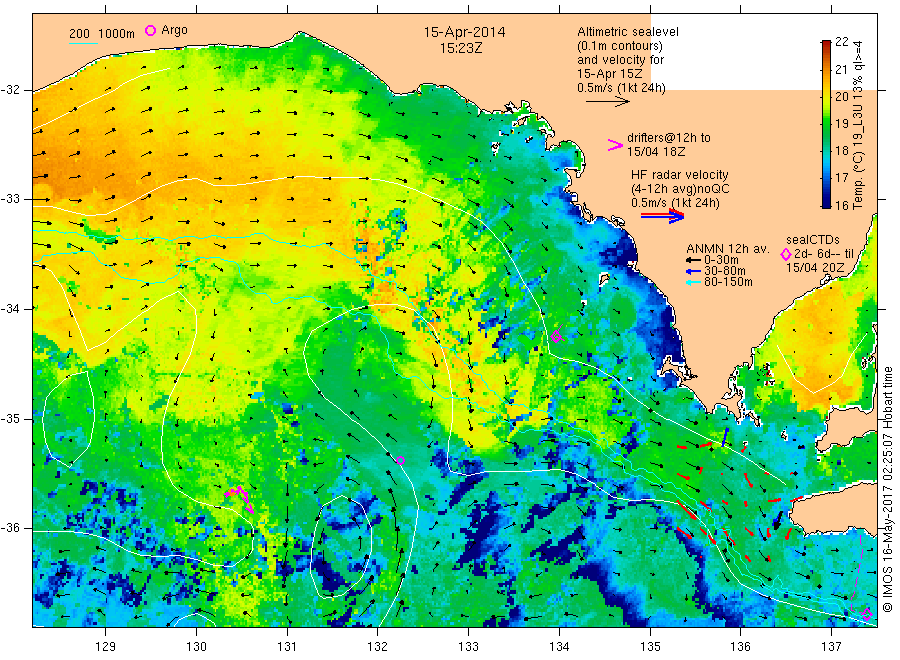Click the magenta drifter track near 130.5E

tap(240, 498)
